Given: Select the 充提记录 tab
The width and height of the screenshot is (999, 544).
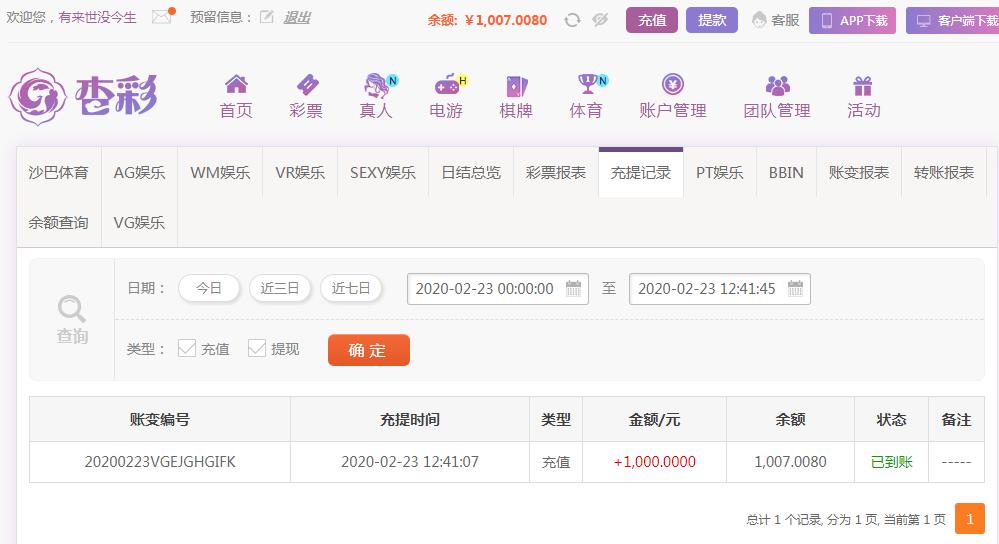Looking at the screenshot, I should point(641,173).
